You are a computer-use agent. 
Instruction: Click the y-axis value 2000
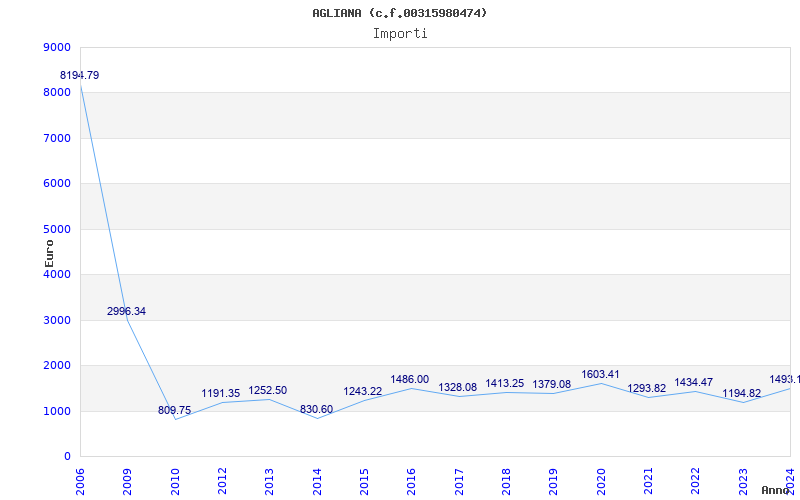pyautogui.click(x=57, y=365)
